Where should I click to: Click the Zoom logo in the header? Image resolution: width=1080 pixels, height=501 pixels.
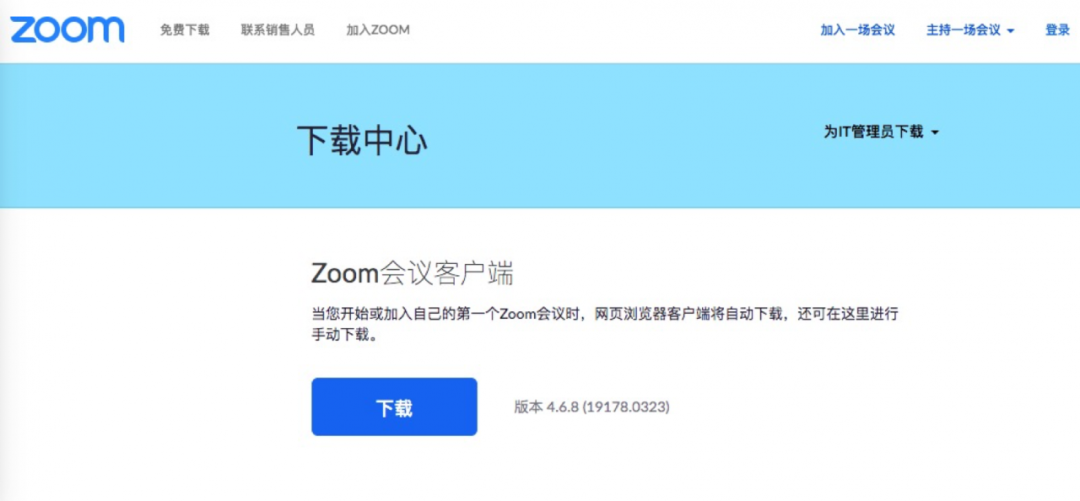point(67,30)
